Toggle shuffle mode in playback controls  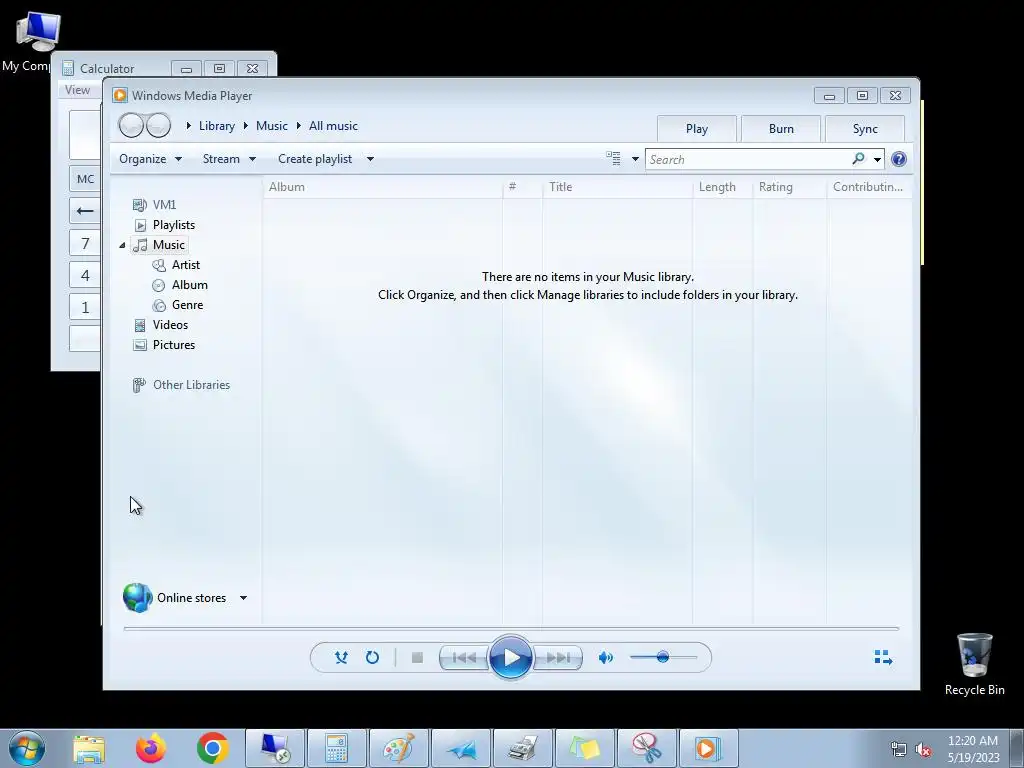(341, 658)
